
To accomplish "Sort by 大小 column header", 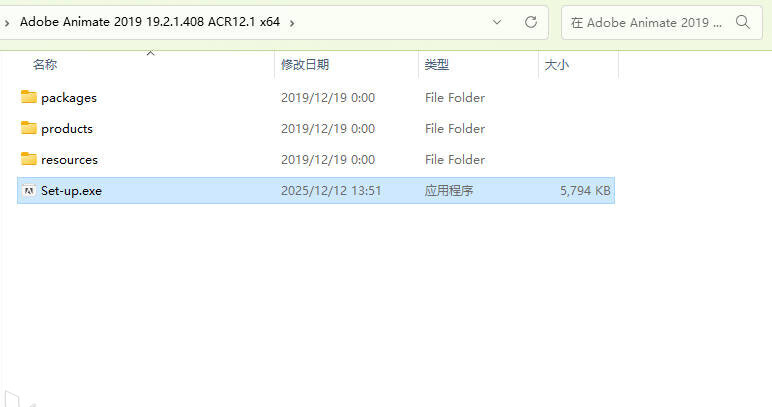I will click(x=557, y=64).
